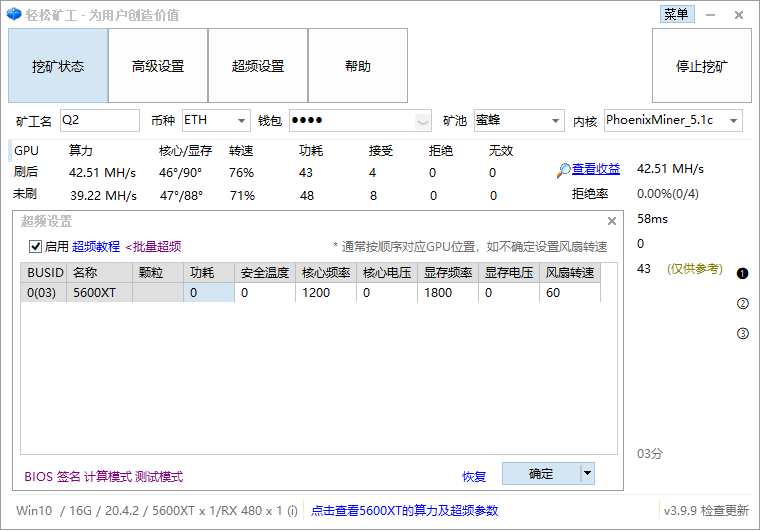Close the 超频设置 panel with X

[612, 222]
